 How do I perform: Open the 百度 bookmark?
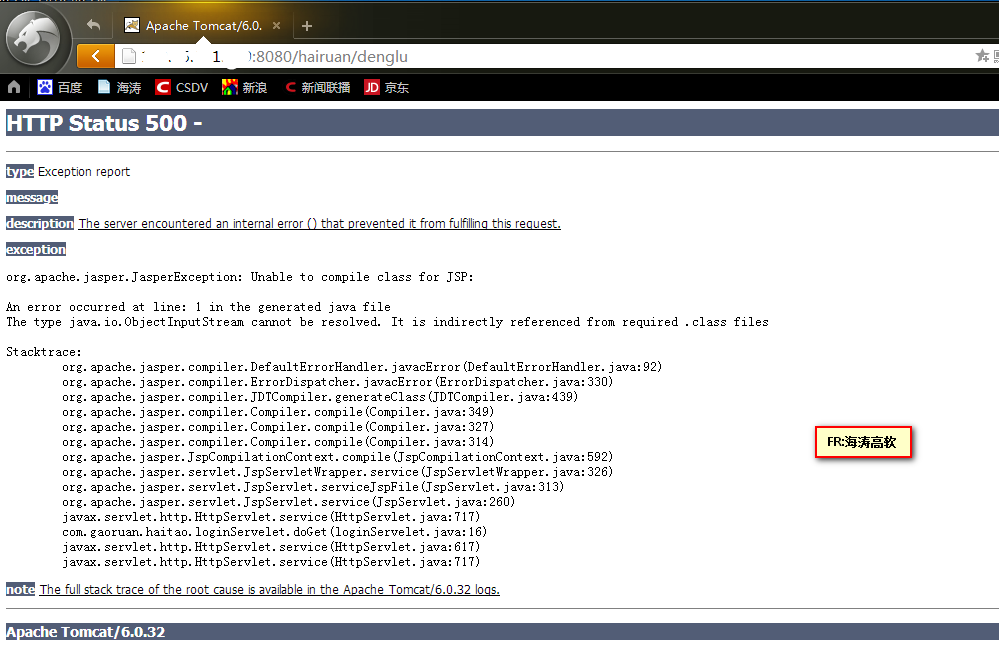pyautogui.click(x=60, y=87)
